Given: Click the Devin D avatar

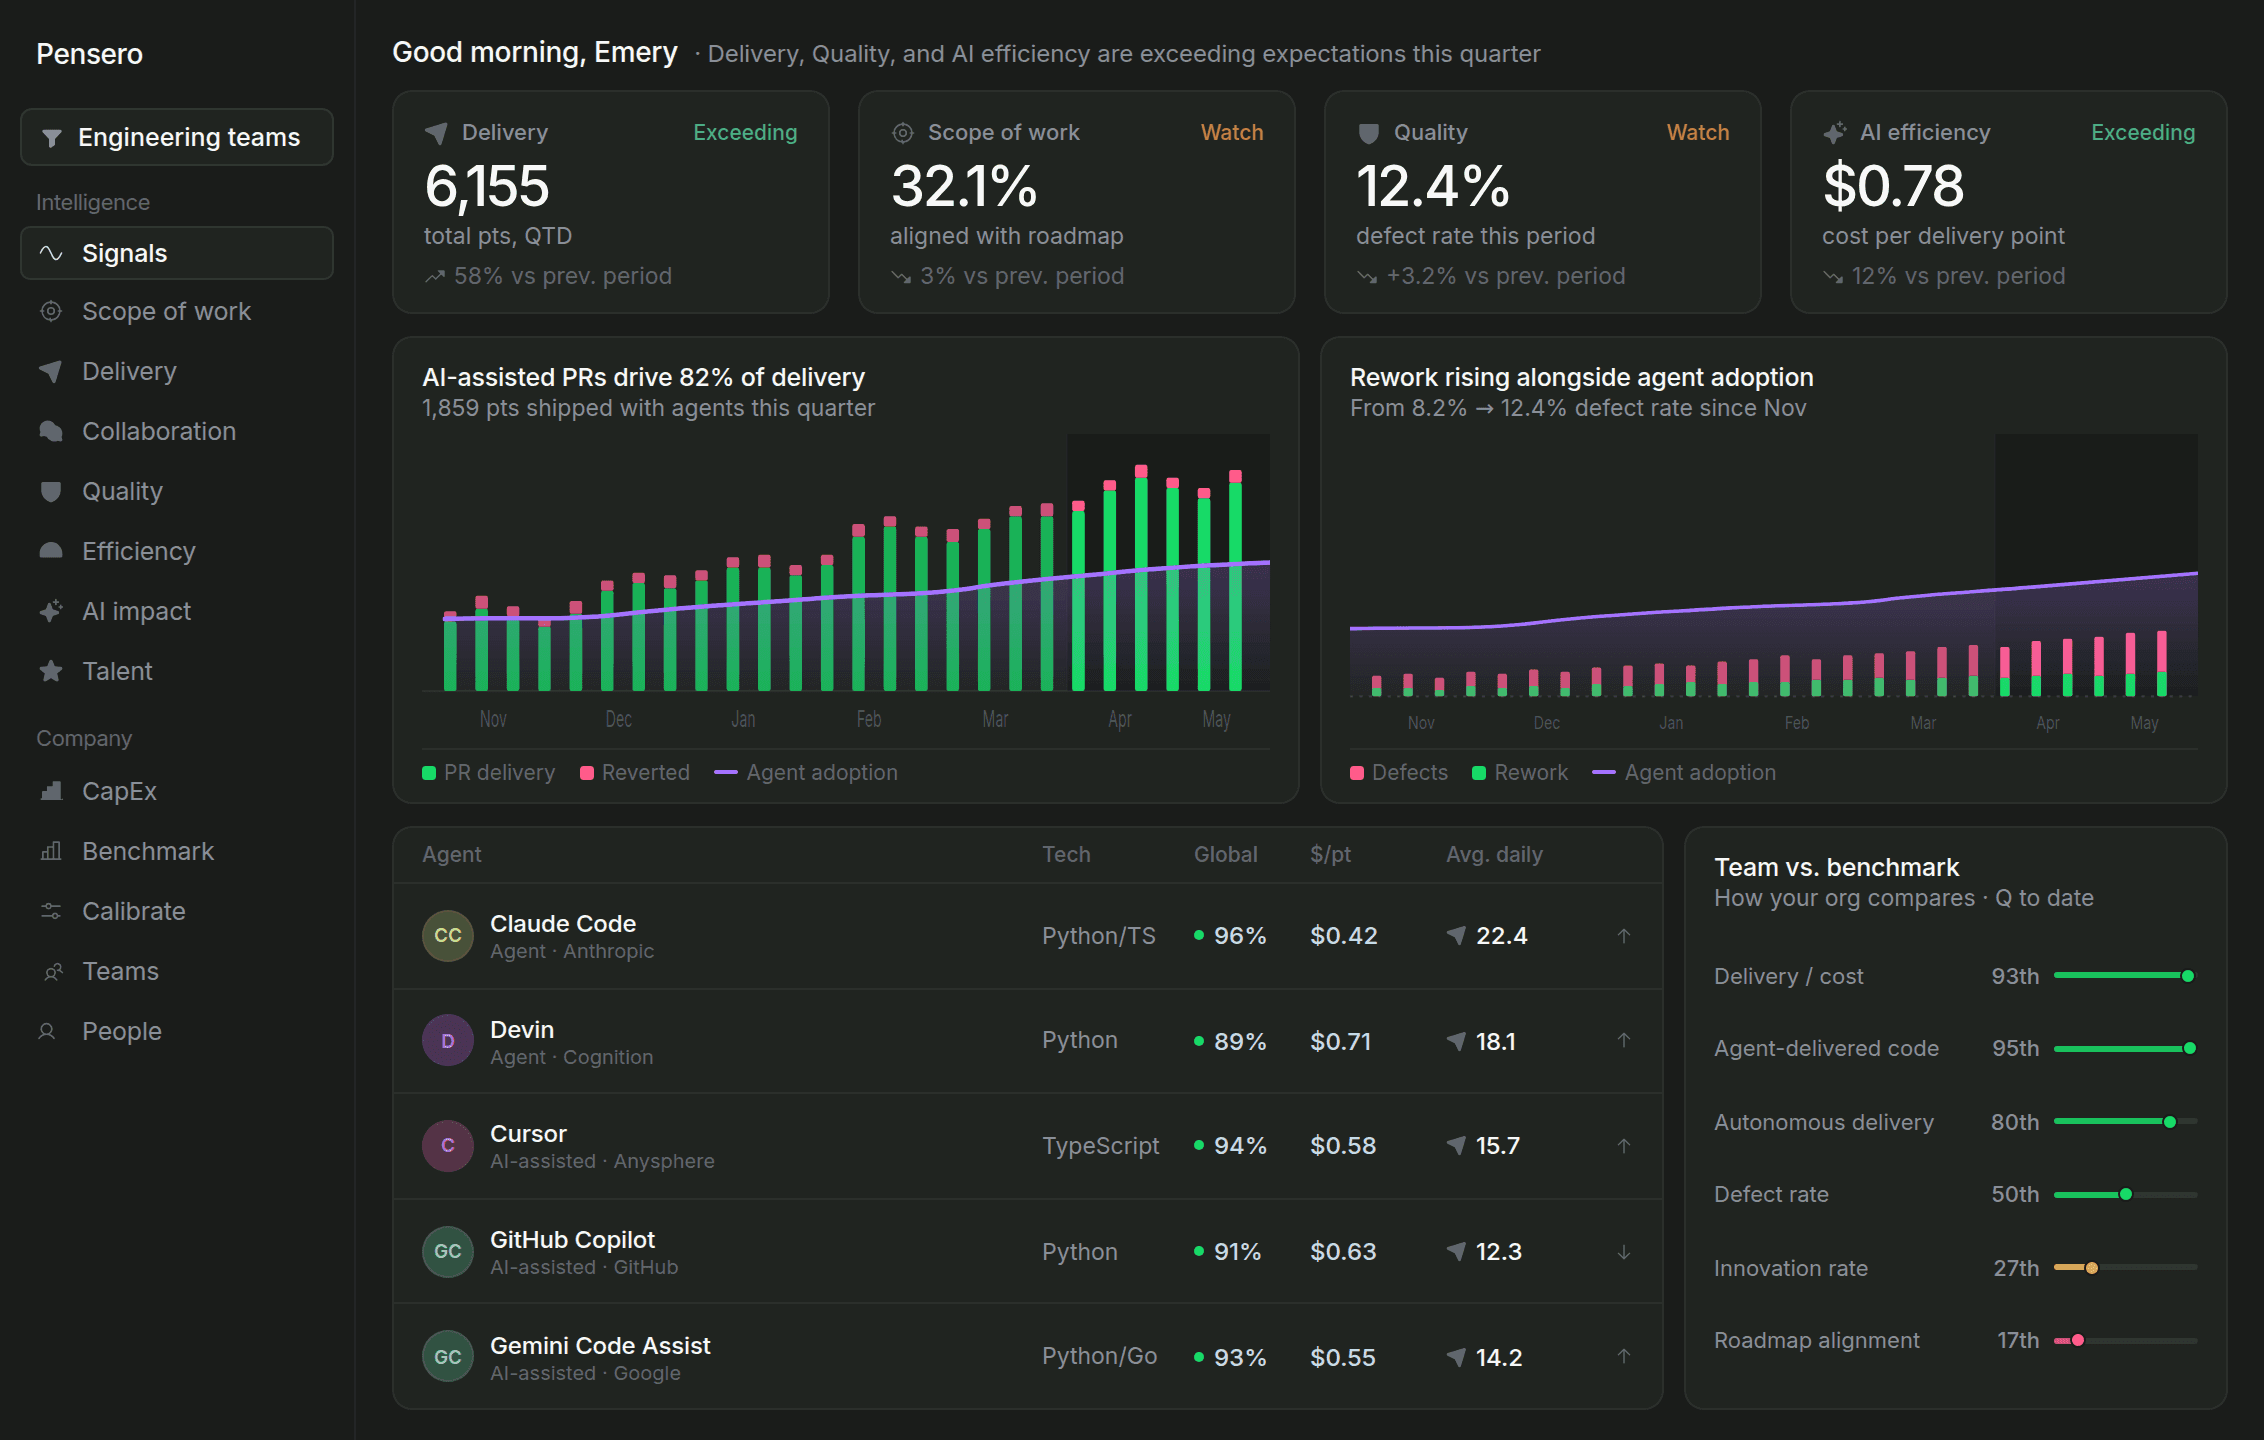Looking at the screenshot, I should 447,1041.
